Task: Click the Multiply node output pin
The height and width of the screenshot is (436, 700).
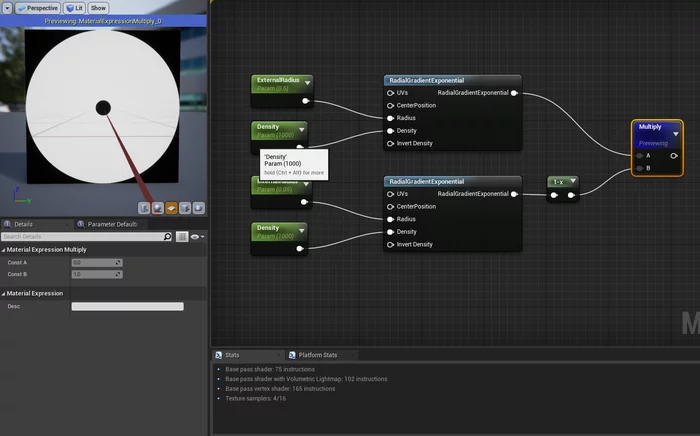Action: pos(674,156)
